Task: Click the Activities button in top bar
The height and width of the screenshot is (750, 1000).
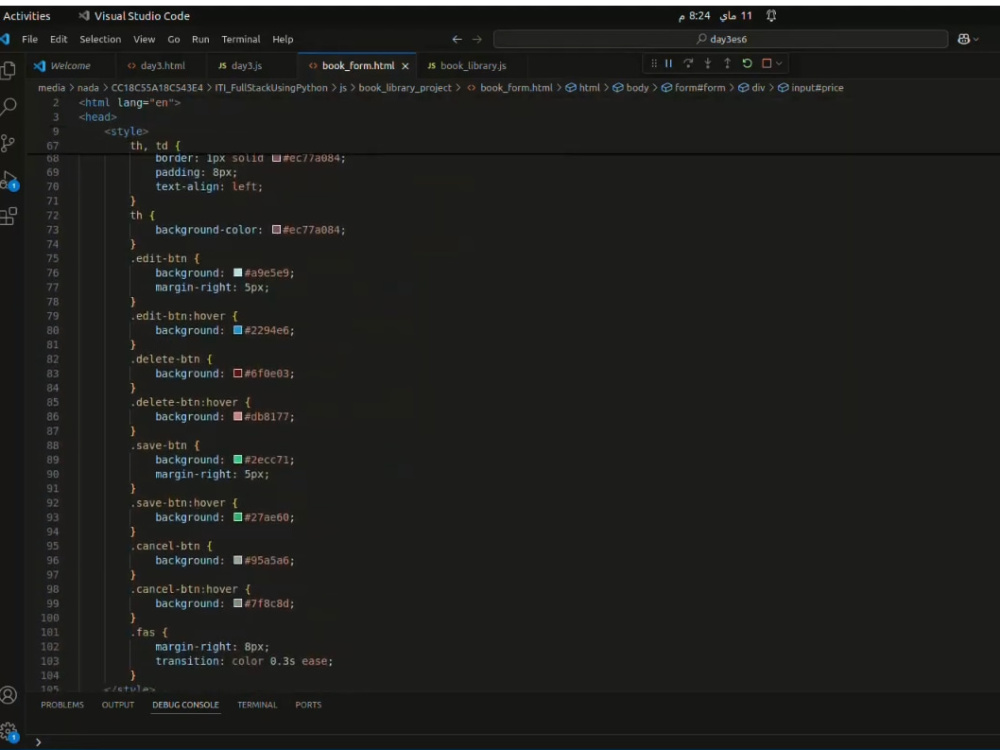Action: coord(26,16)
